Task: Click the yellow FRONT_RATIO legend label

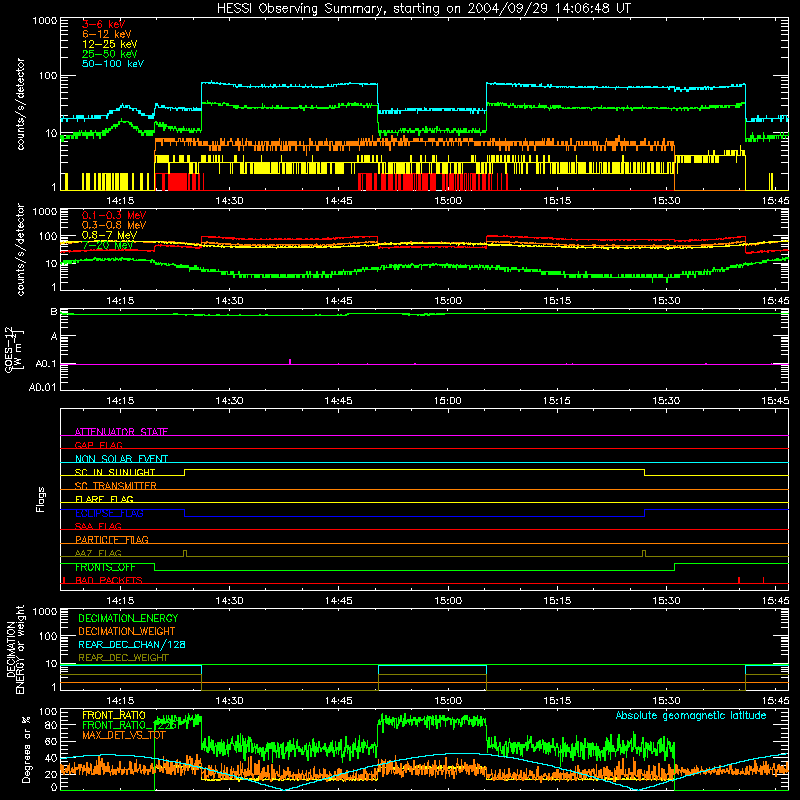Action: point(114,715)
